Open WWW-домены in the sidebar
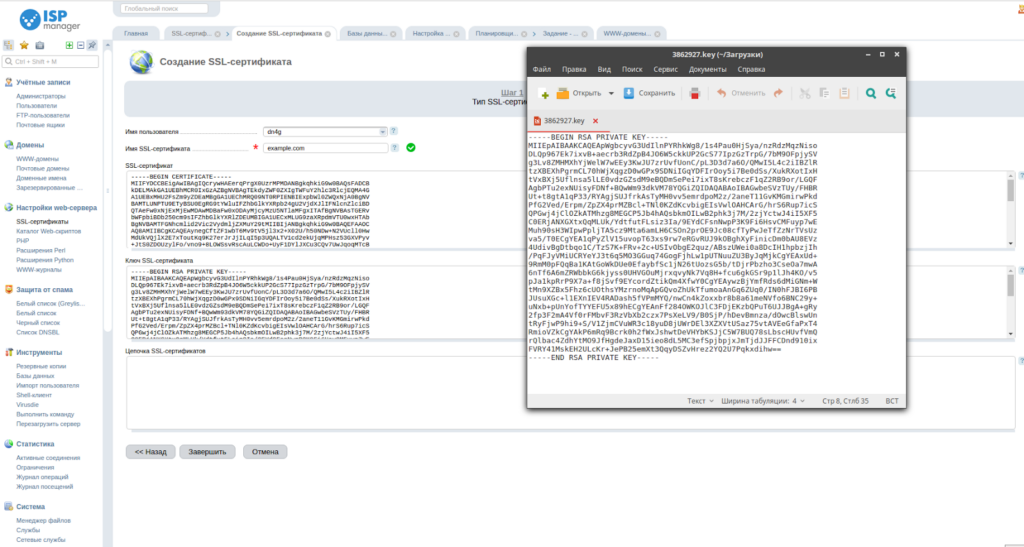1024x547 pixels. point(37,159)
